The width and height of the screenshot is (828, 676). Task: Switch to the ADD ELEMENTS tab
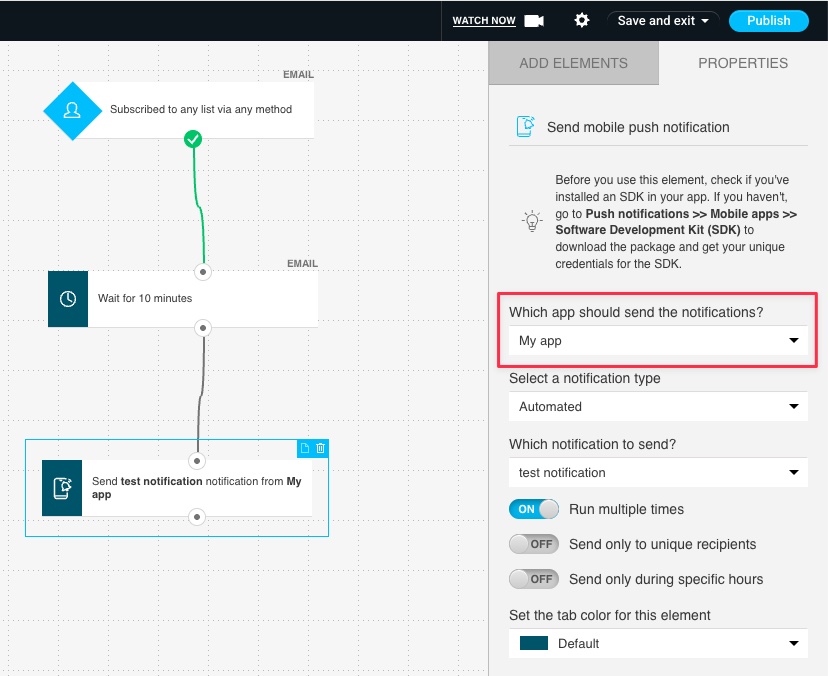tap(573, 63)
